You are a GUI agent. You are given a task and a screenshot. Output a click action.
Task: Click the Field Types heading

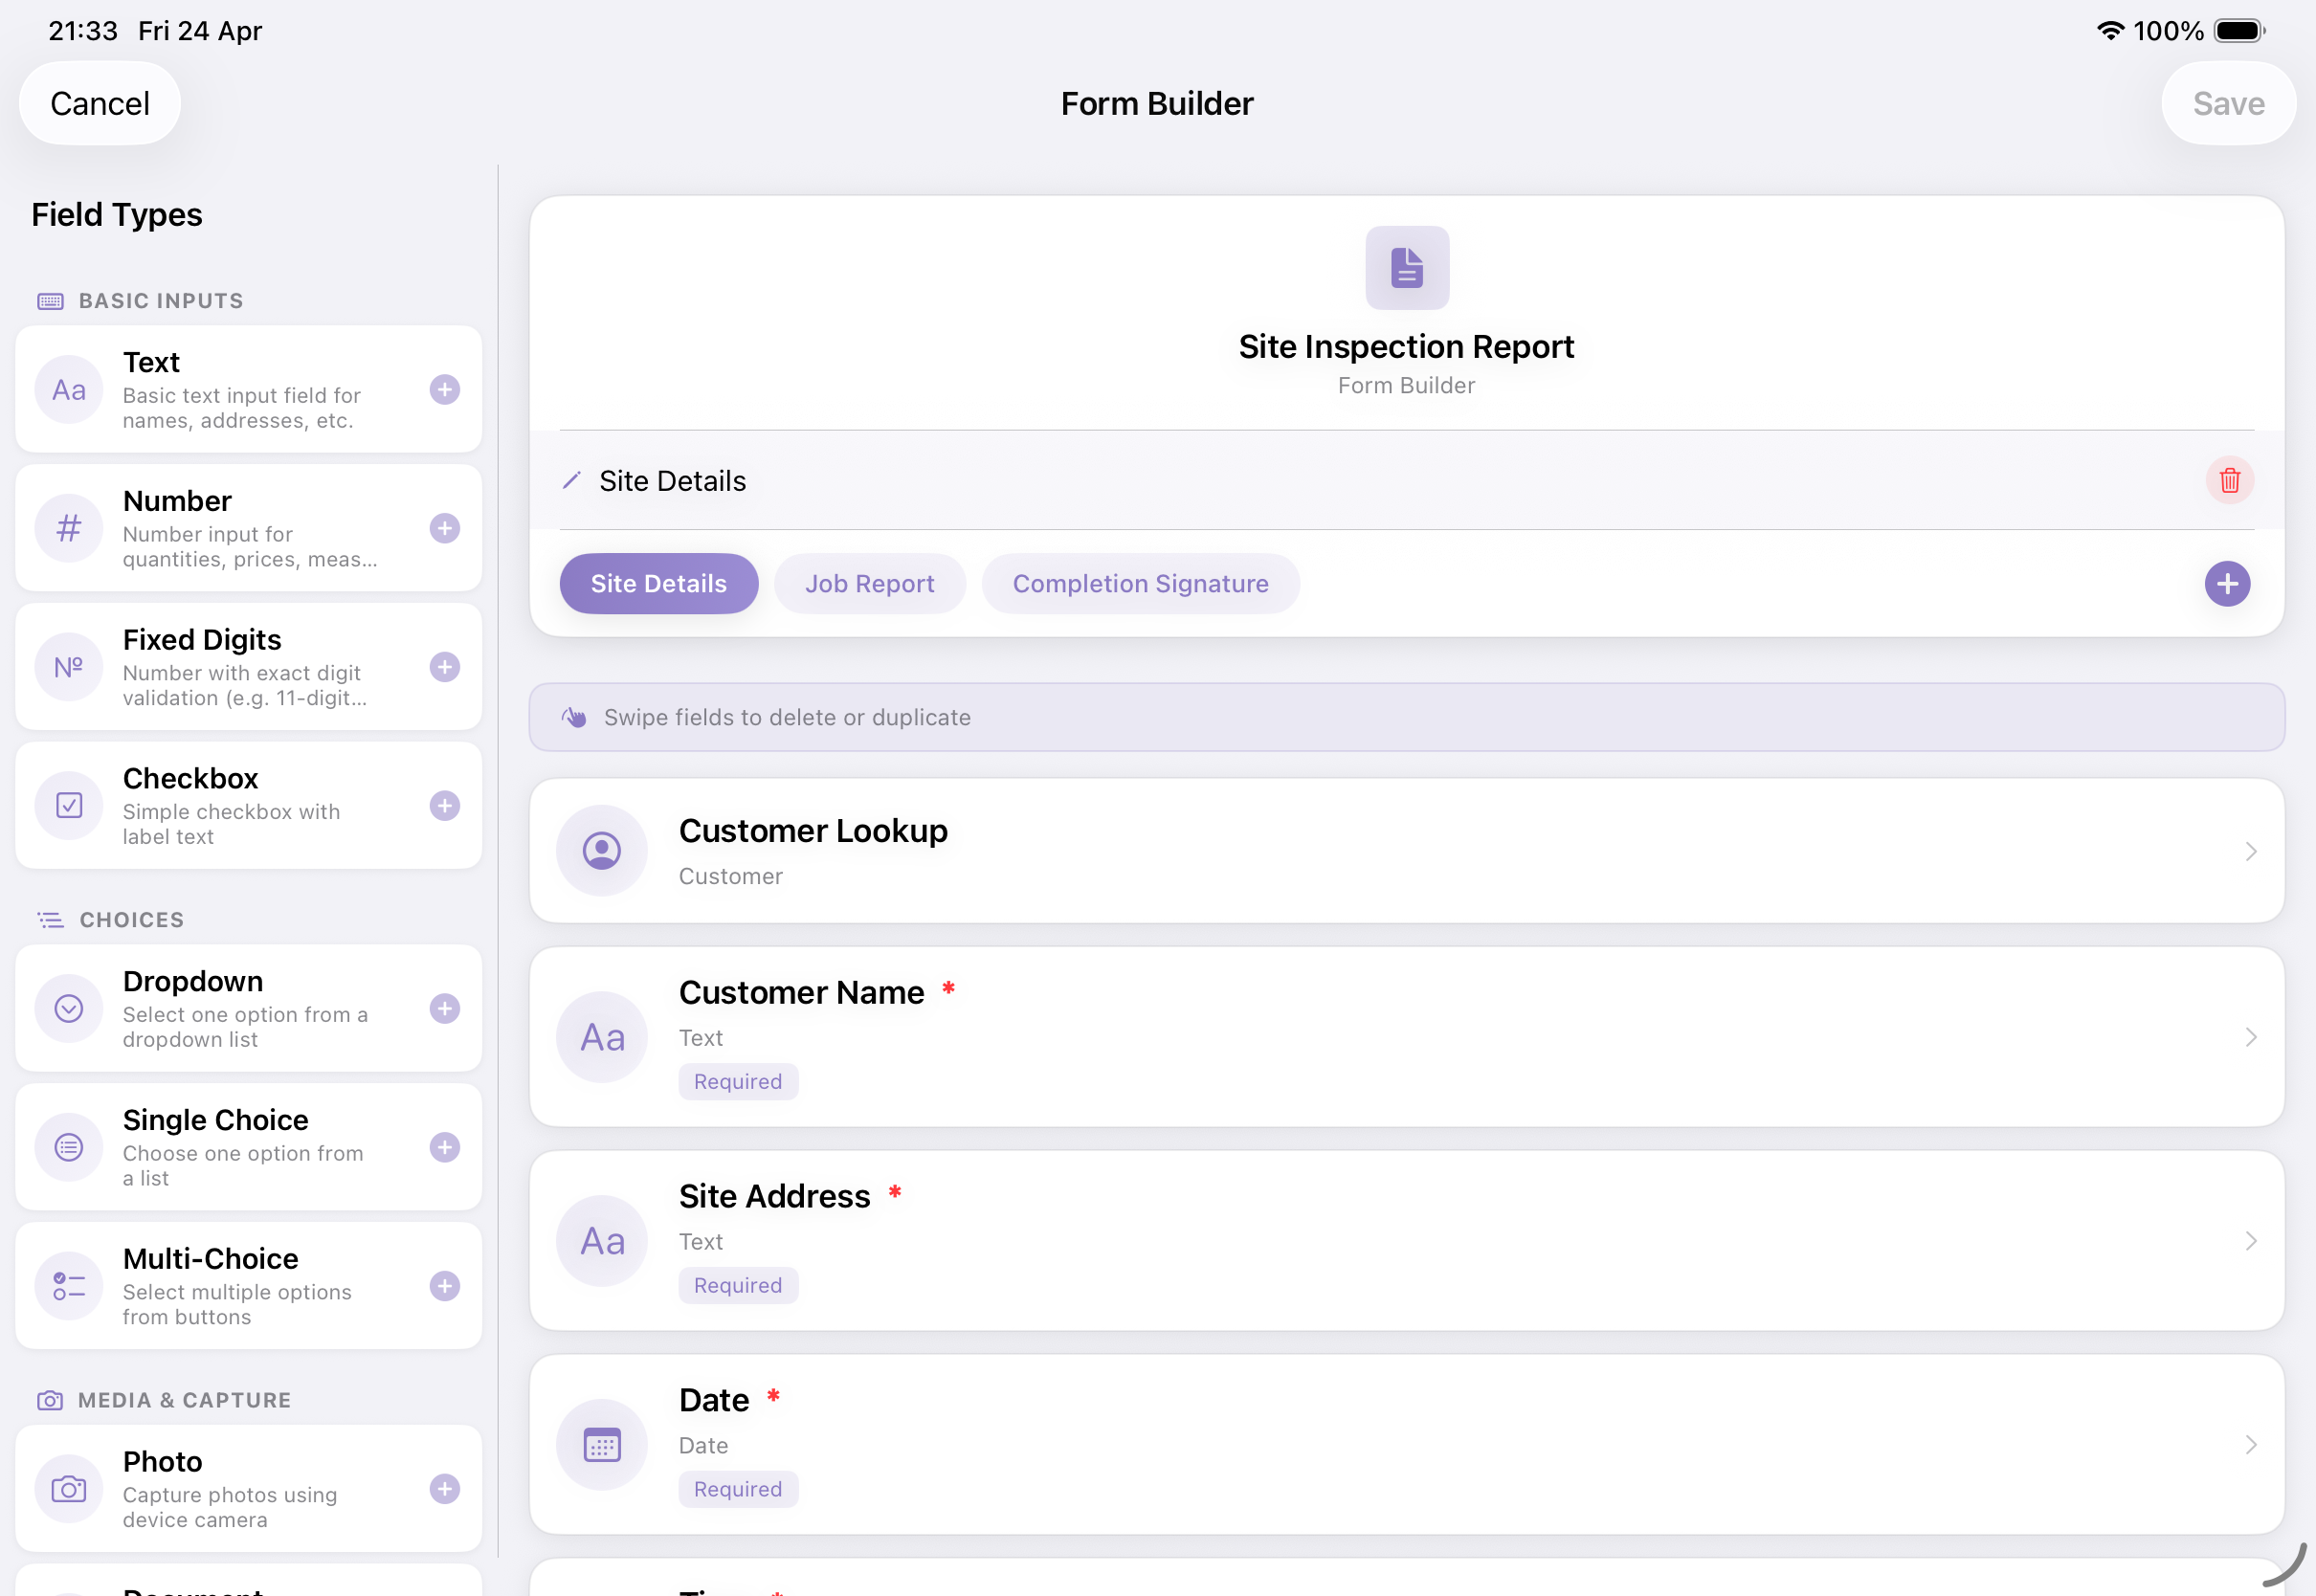[x=117, y=214]
